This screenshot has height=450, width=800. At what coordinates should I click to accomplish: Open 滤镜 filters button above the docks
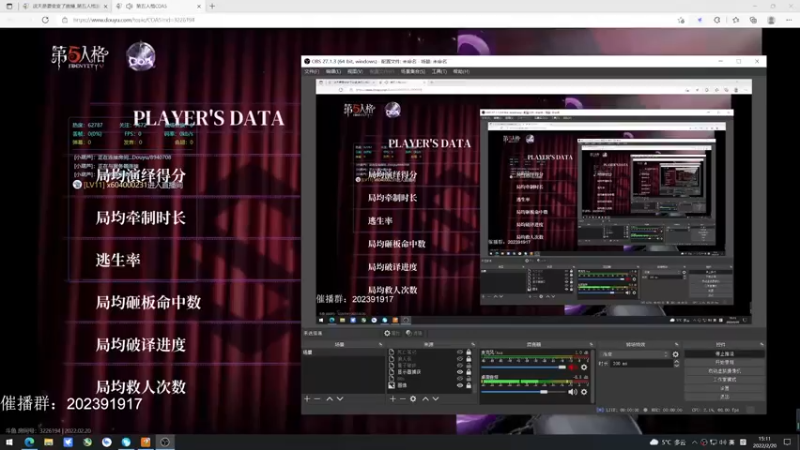pos(414,333)
